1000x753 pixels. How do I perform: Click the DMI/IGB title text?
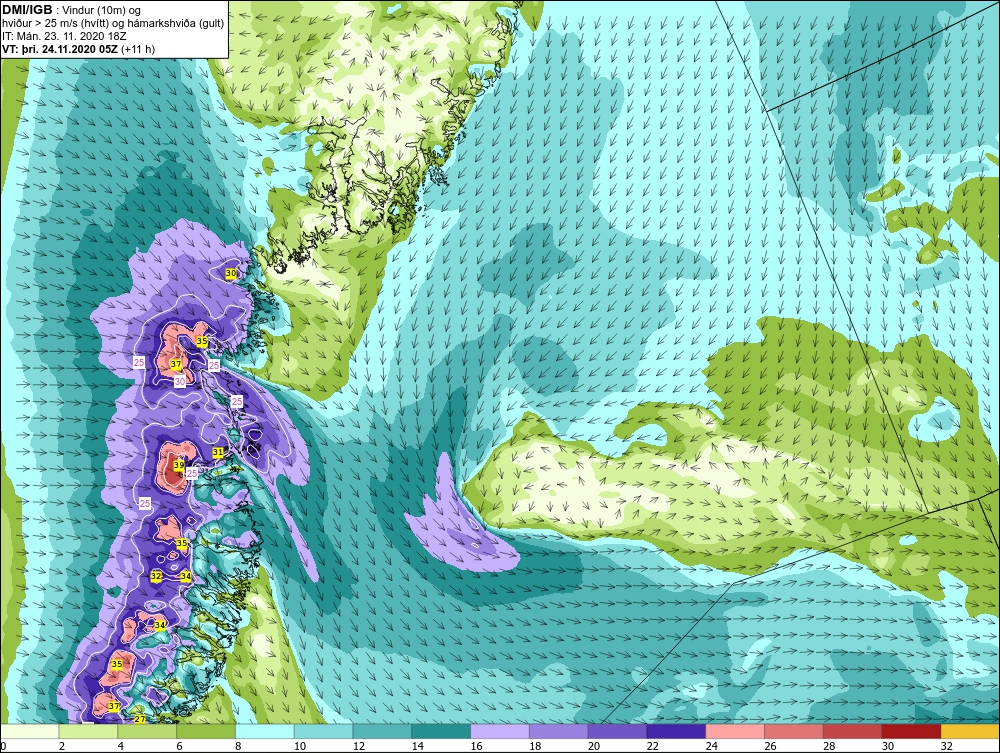pyautogui.click(x=27, y=10)
